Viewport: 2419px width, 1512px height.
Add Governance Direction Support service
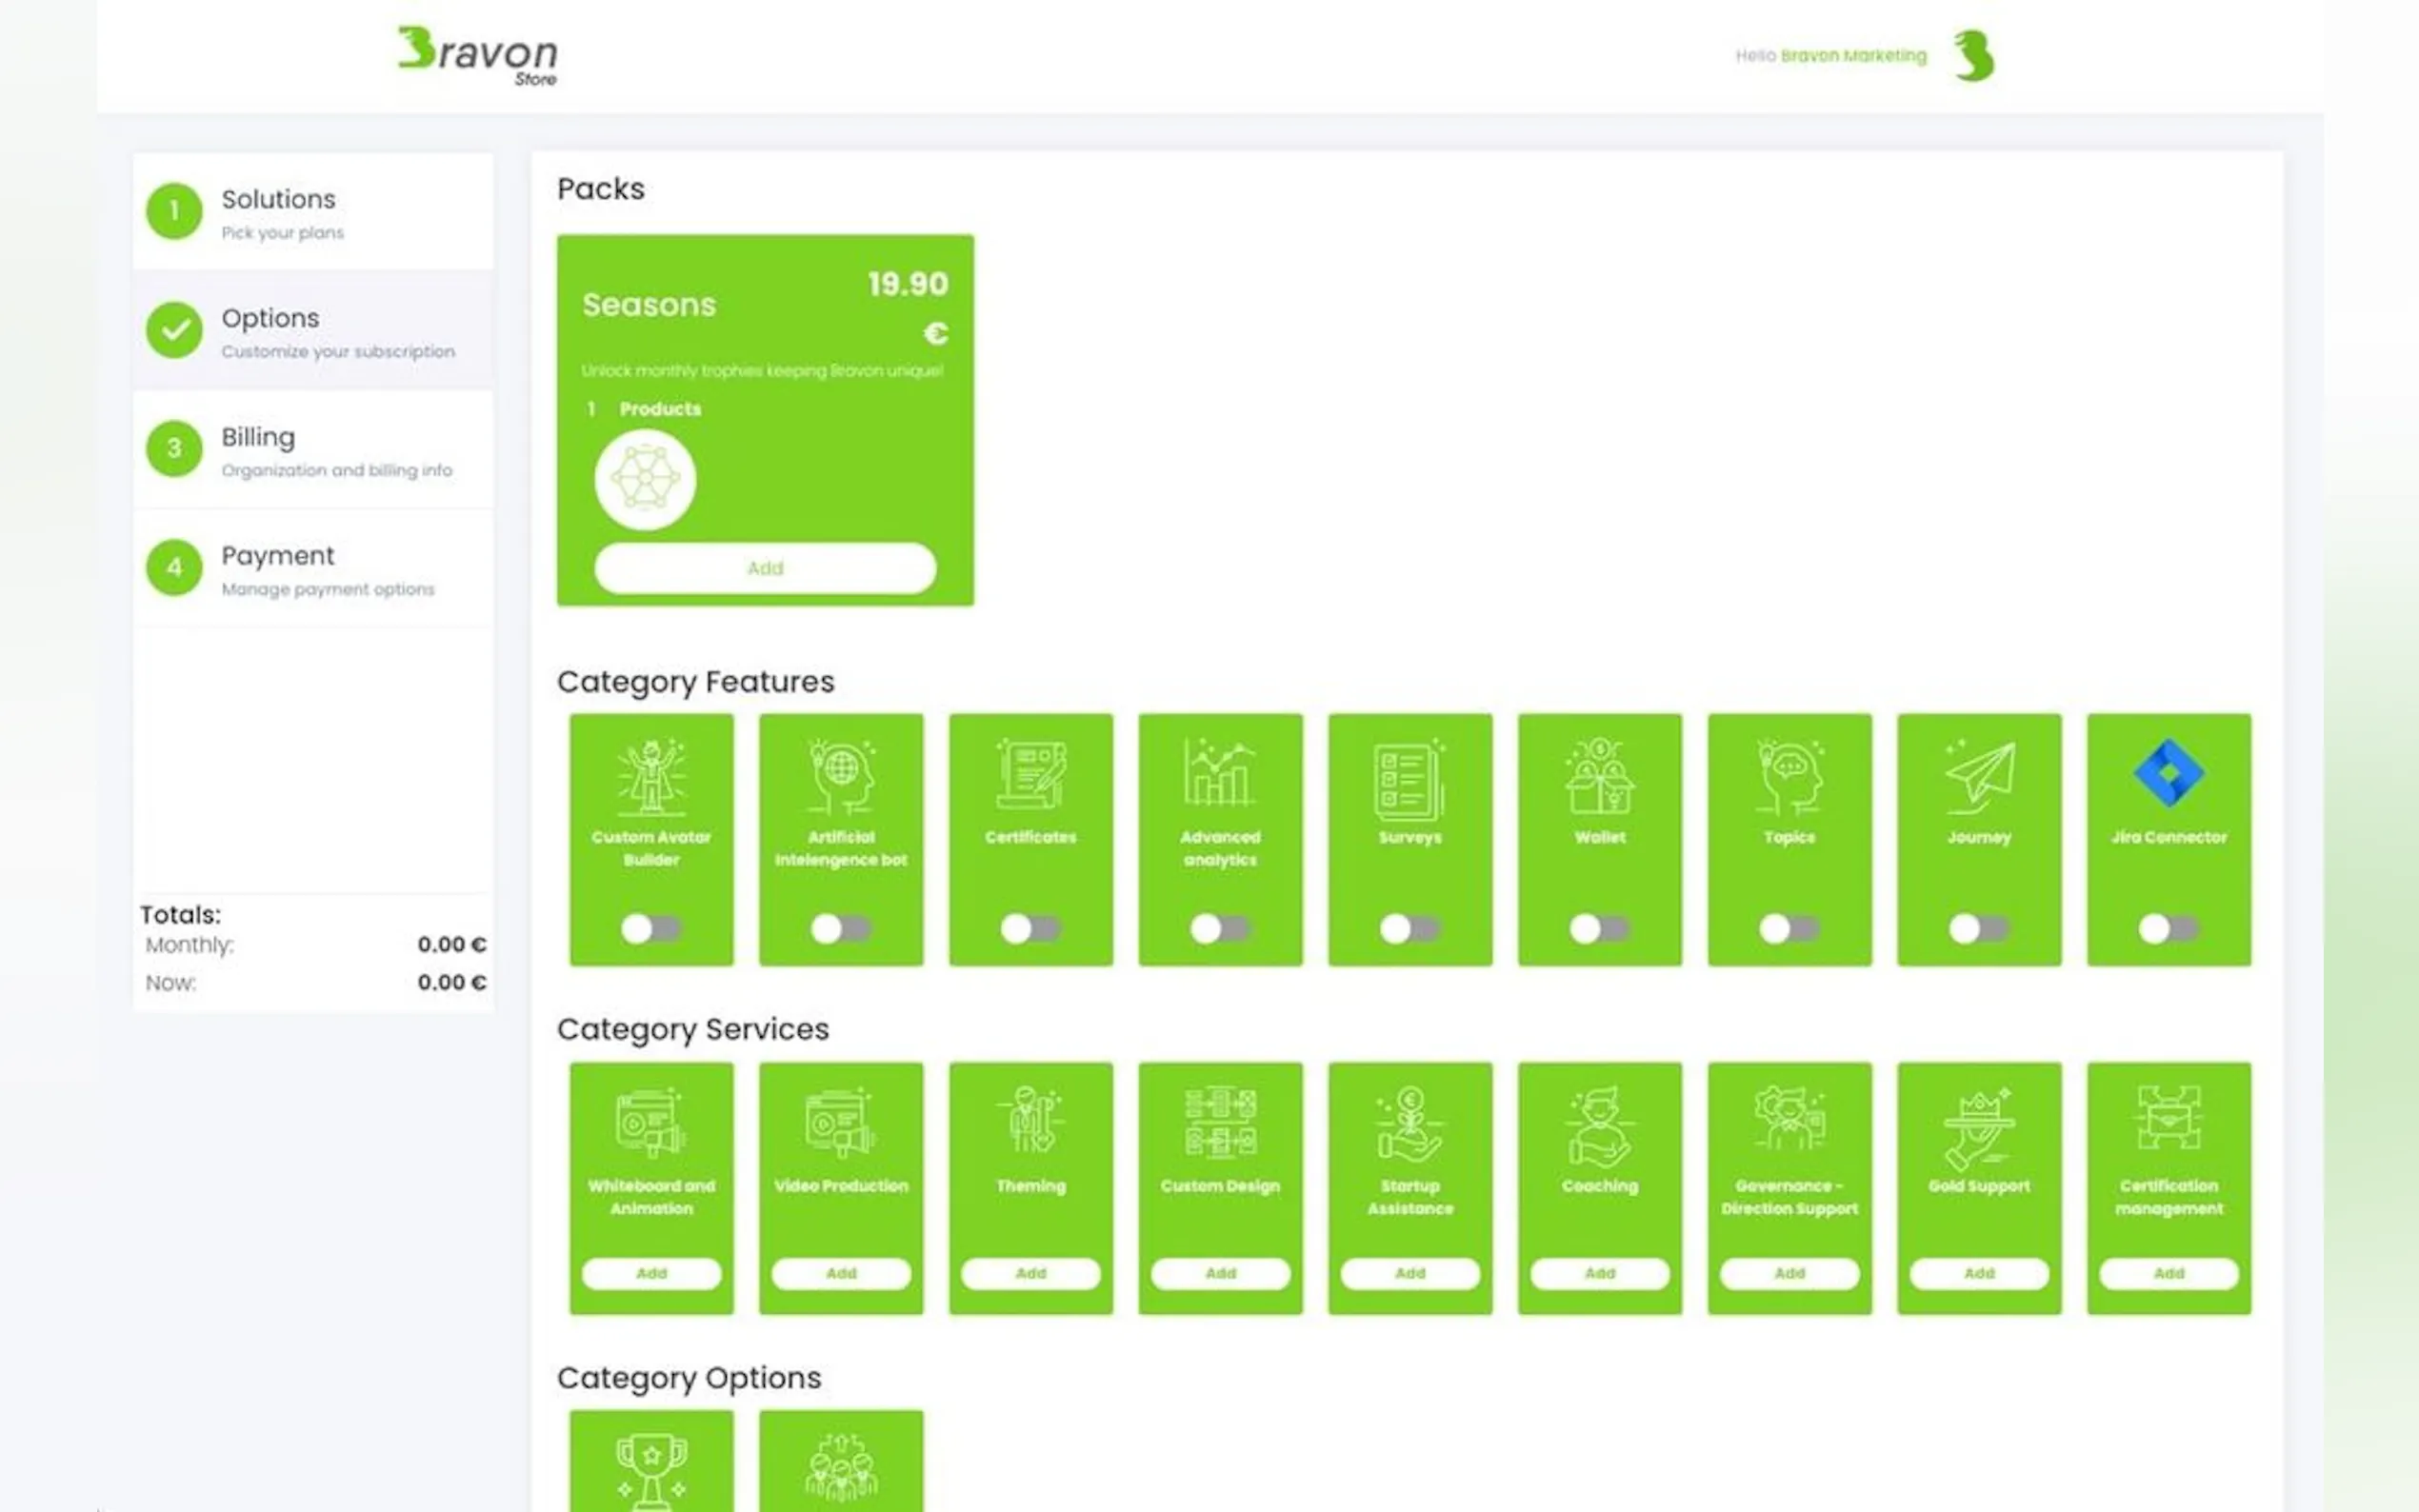1789,1273
